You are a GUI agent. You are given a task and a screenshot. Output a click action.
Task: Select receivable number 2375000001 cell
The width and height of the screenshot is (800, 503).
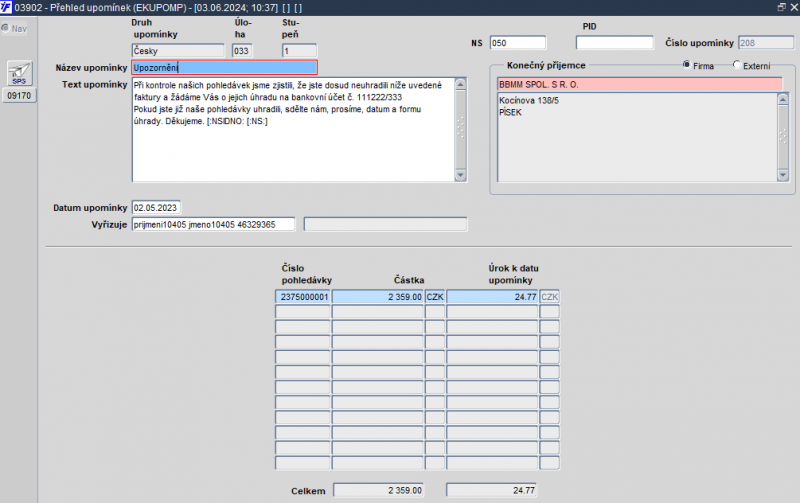tap(303, 297)
